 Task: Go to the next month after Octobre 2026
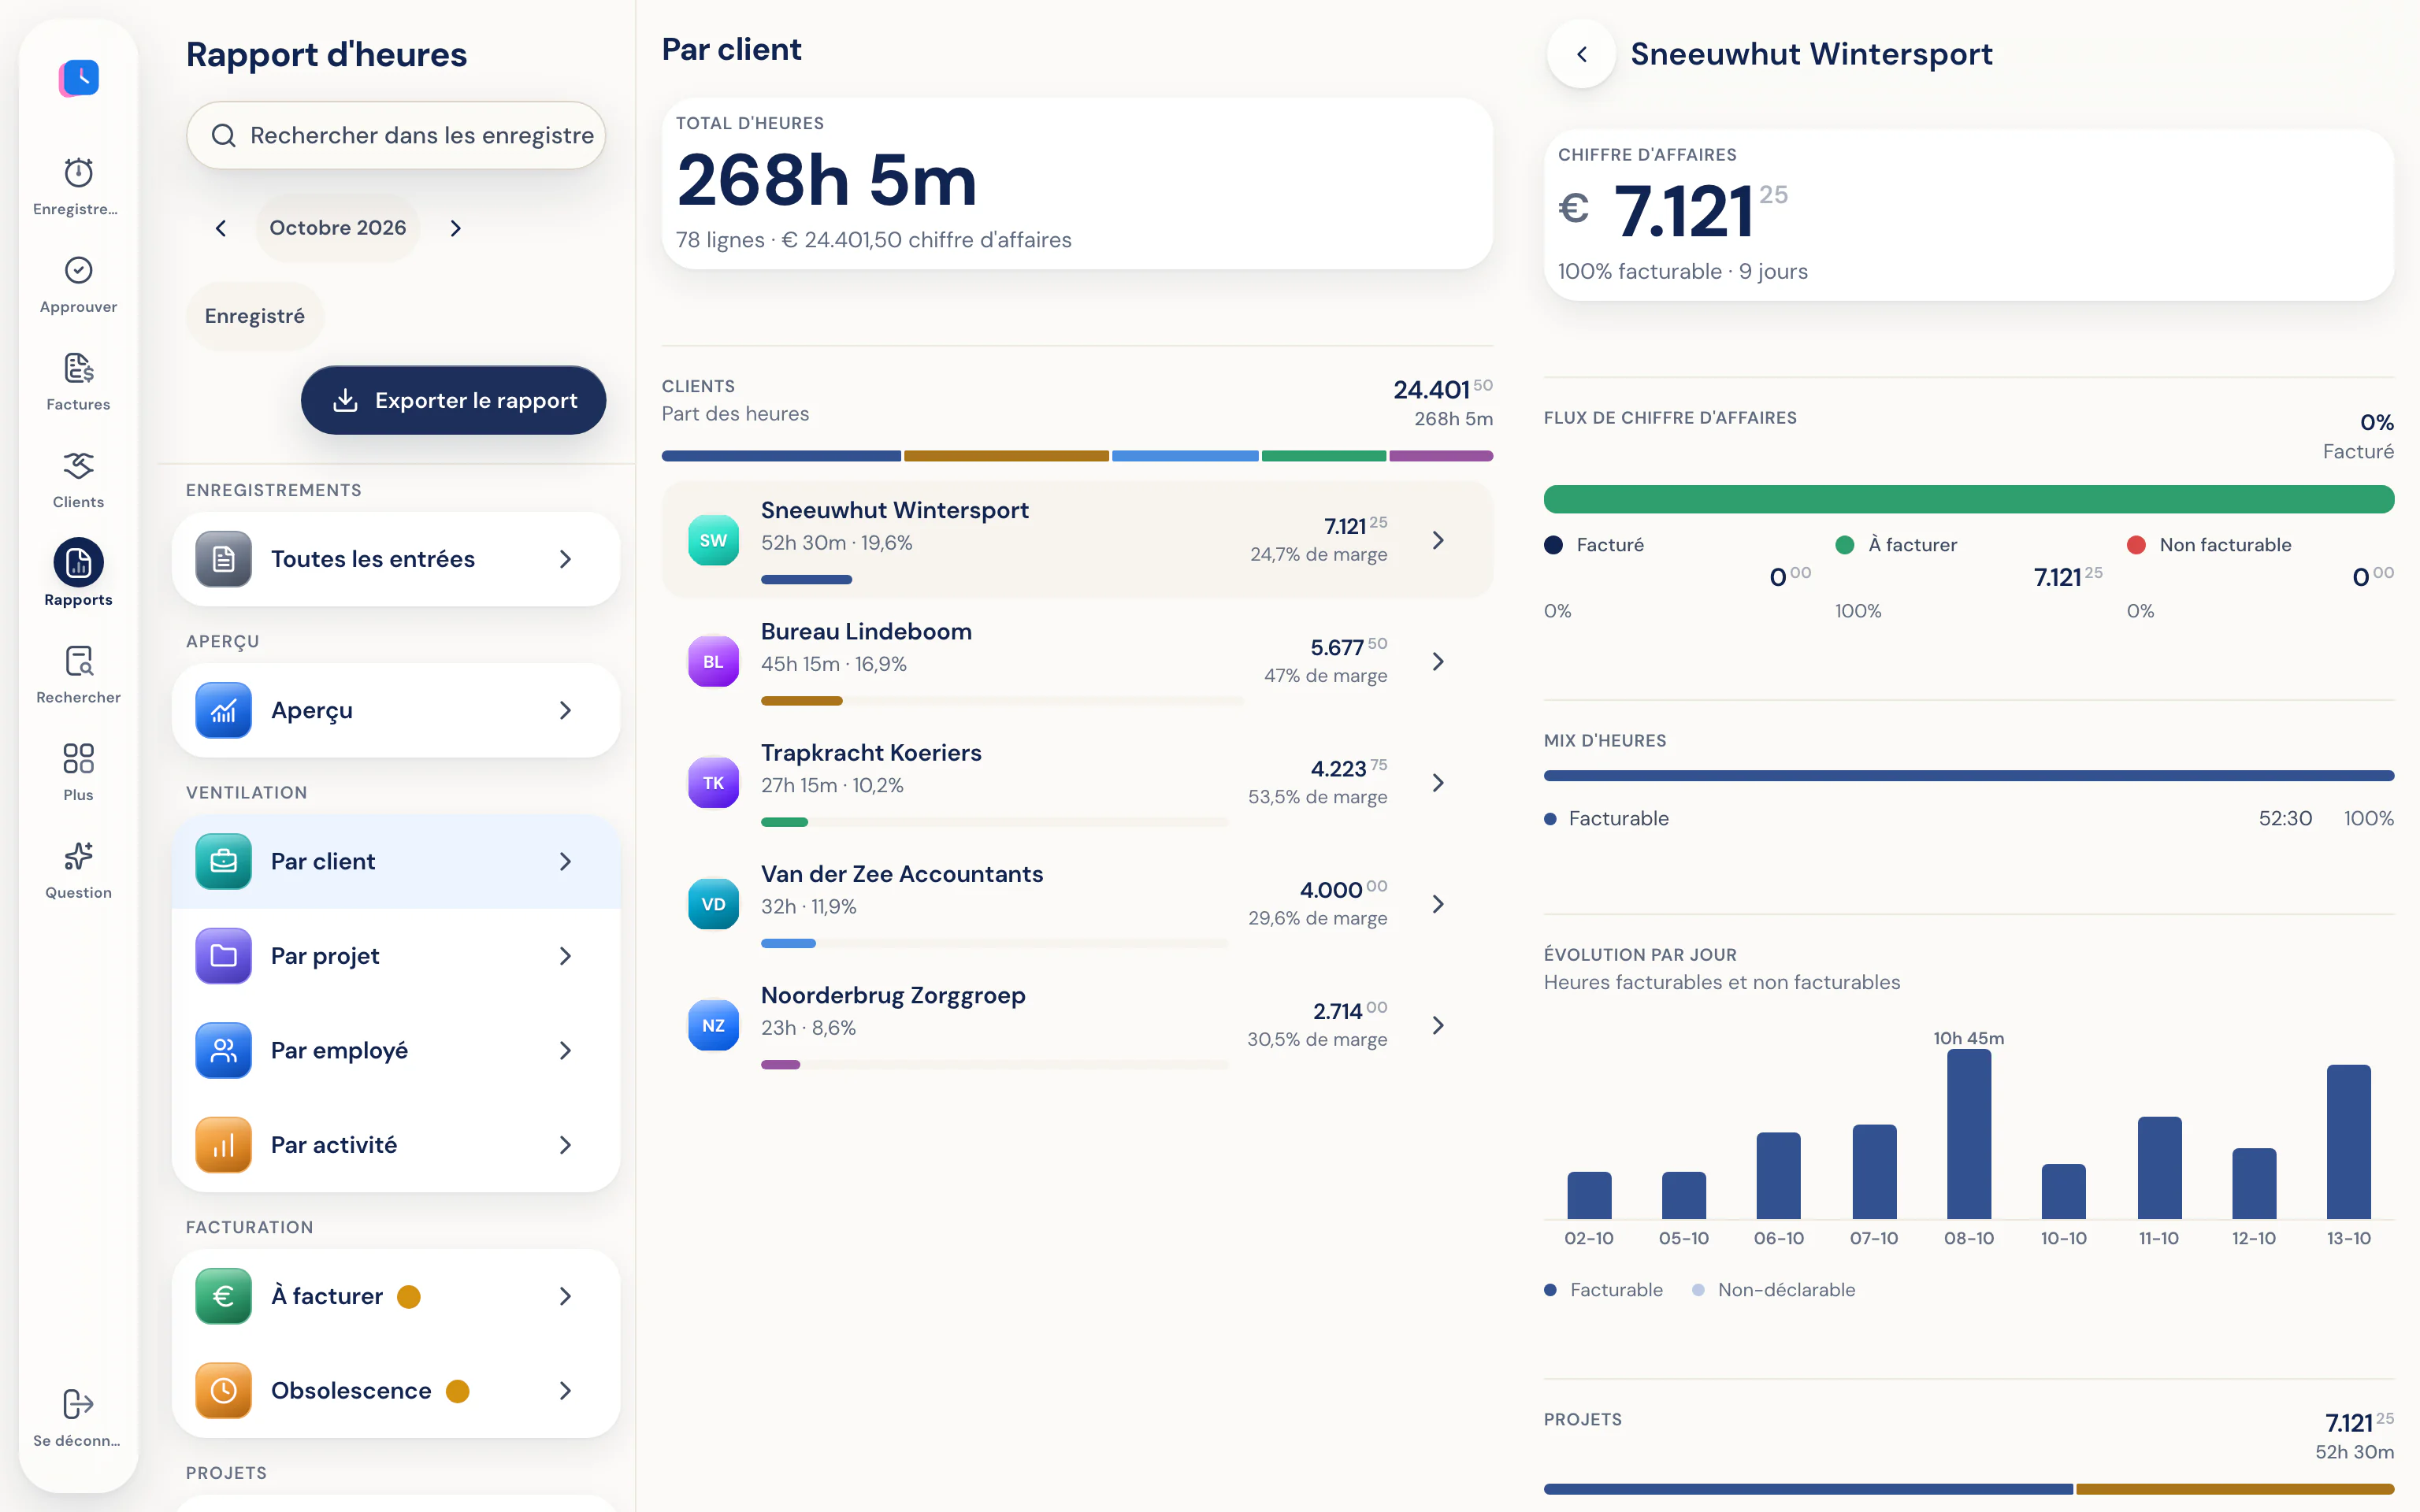tap(456, 228)
